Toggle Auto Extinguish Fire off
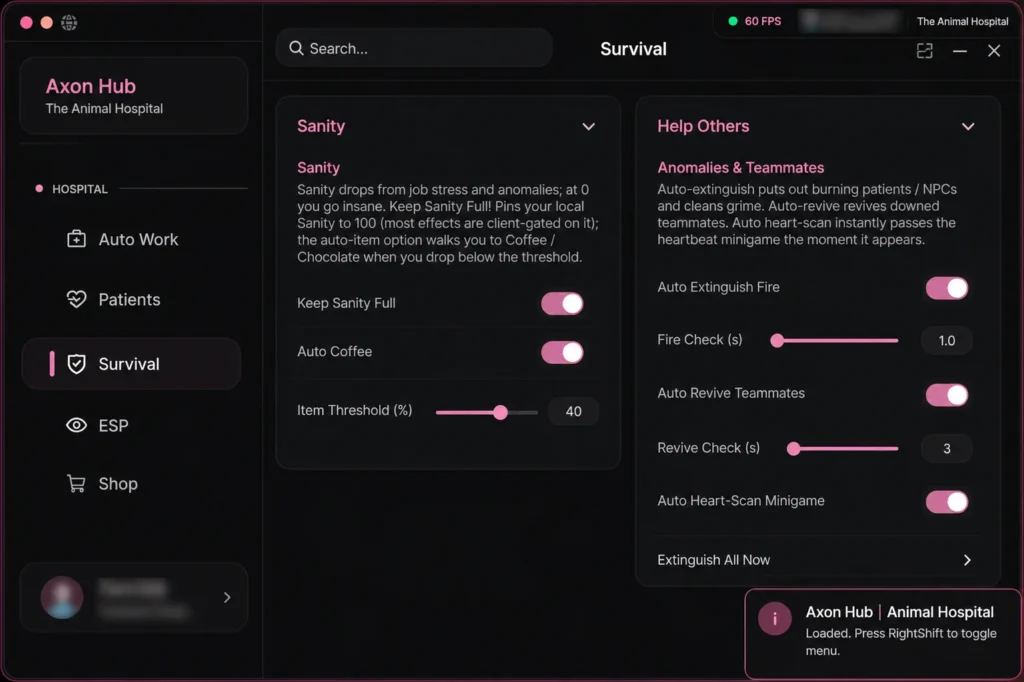1024x682 pixels. 946,288
